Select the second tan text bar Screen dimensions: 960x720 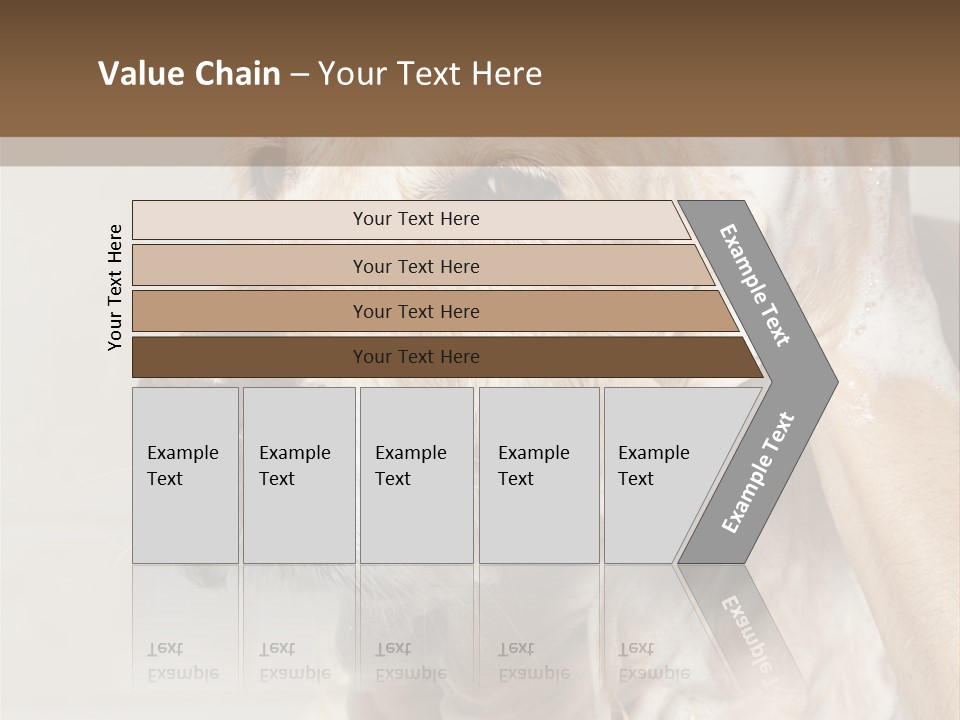point(250,266)
